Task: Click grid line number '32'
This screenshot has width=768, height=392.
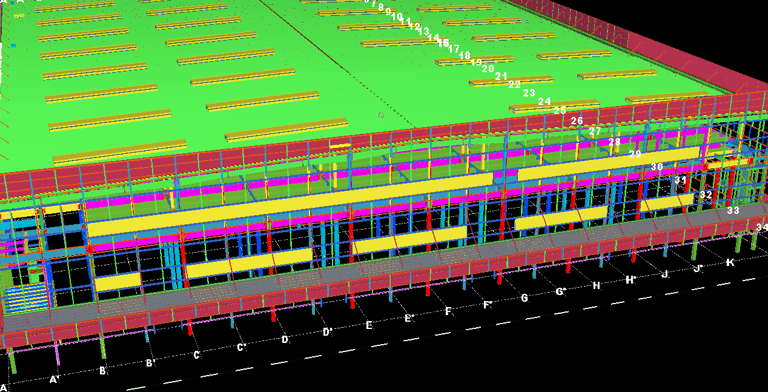Action: [x=706, y=195]
